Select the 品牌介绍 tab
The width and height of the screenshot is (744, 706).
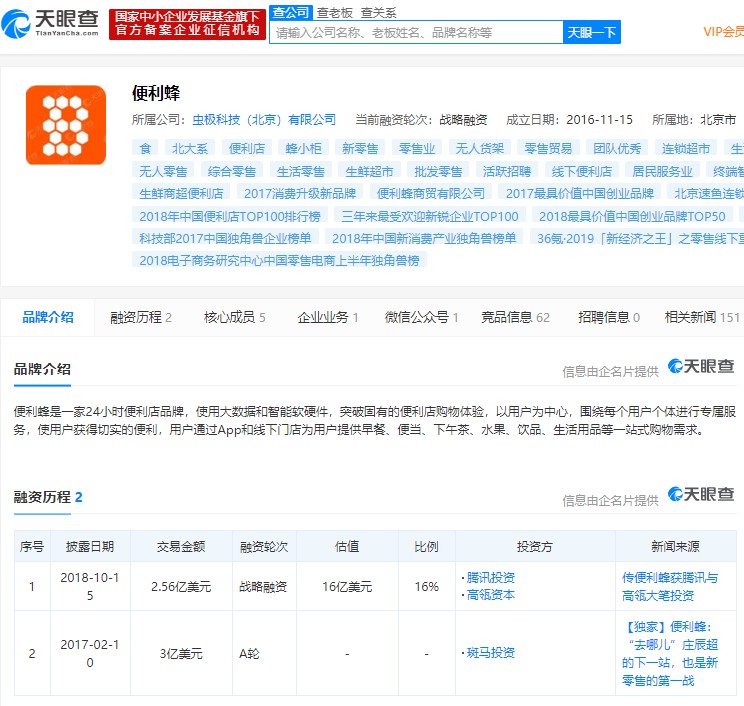[48, 317]
